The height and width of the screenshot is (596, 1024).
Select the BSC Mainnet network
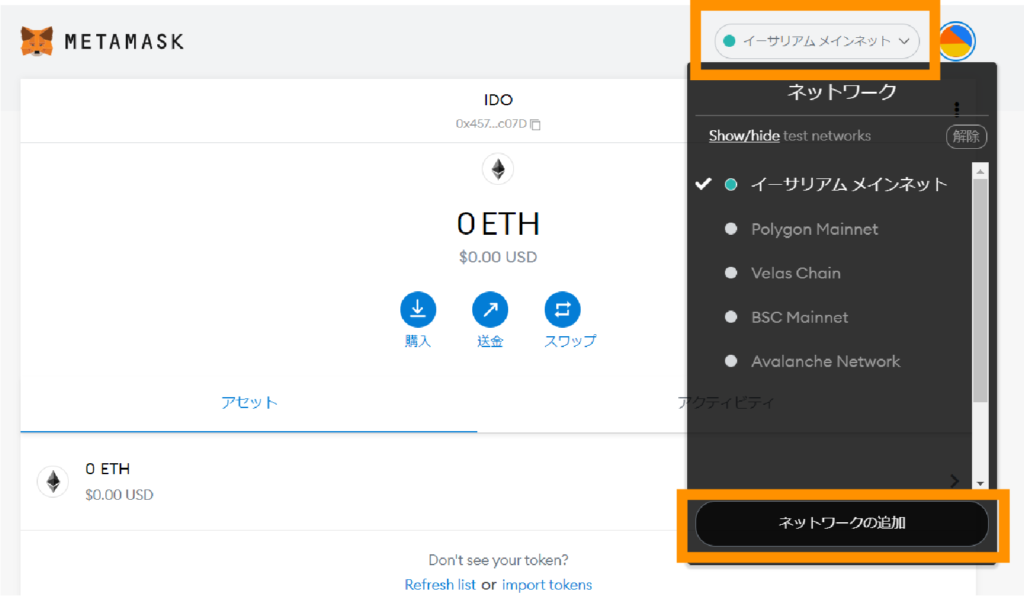tap(799, 317)
